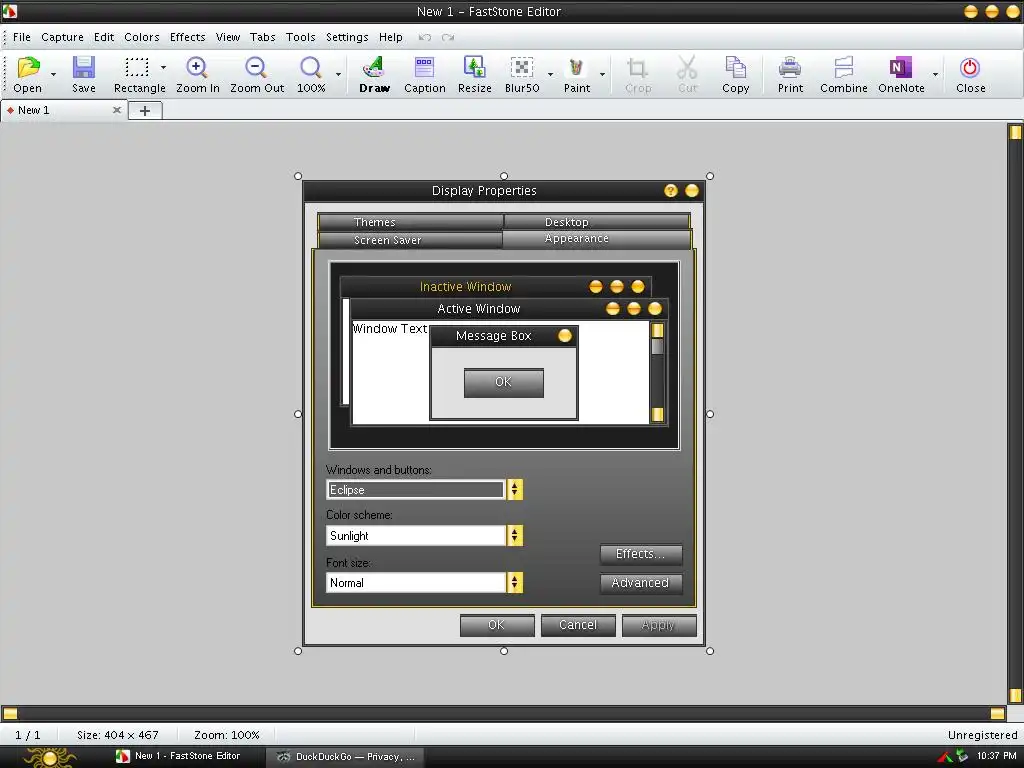Open the Colors menu
This screenshot has height=768, width=1024.
point(142,37)
